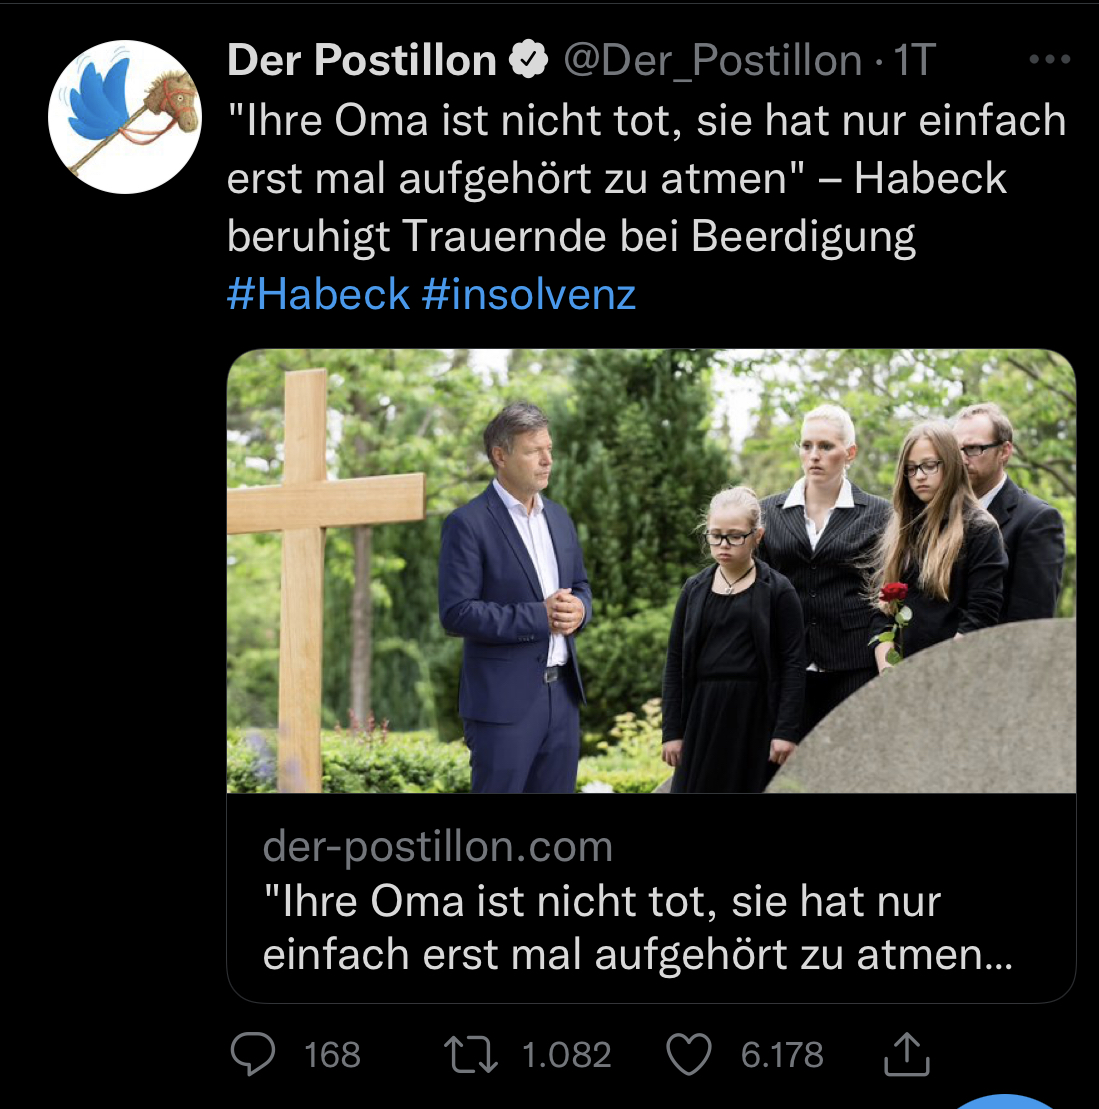
Task: Click the 6.178 likes count
Action: 782,1055
